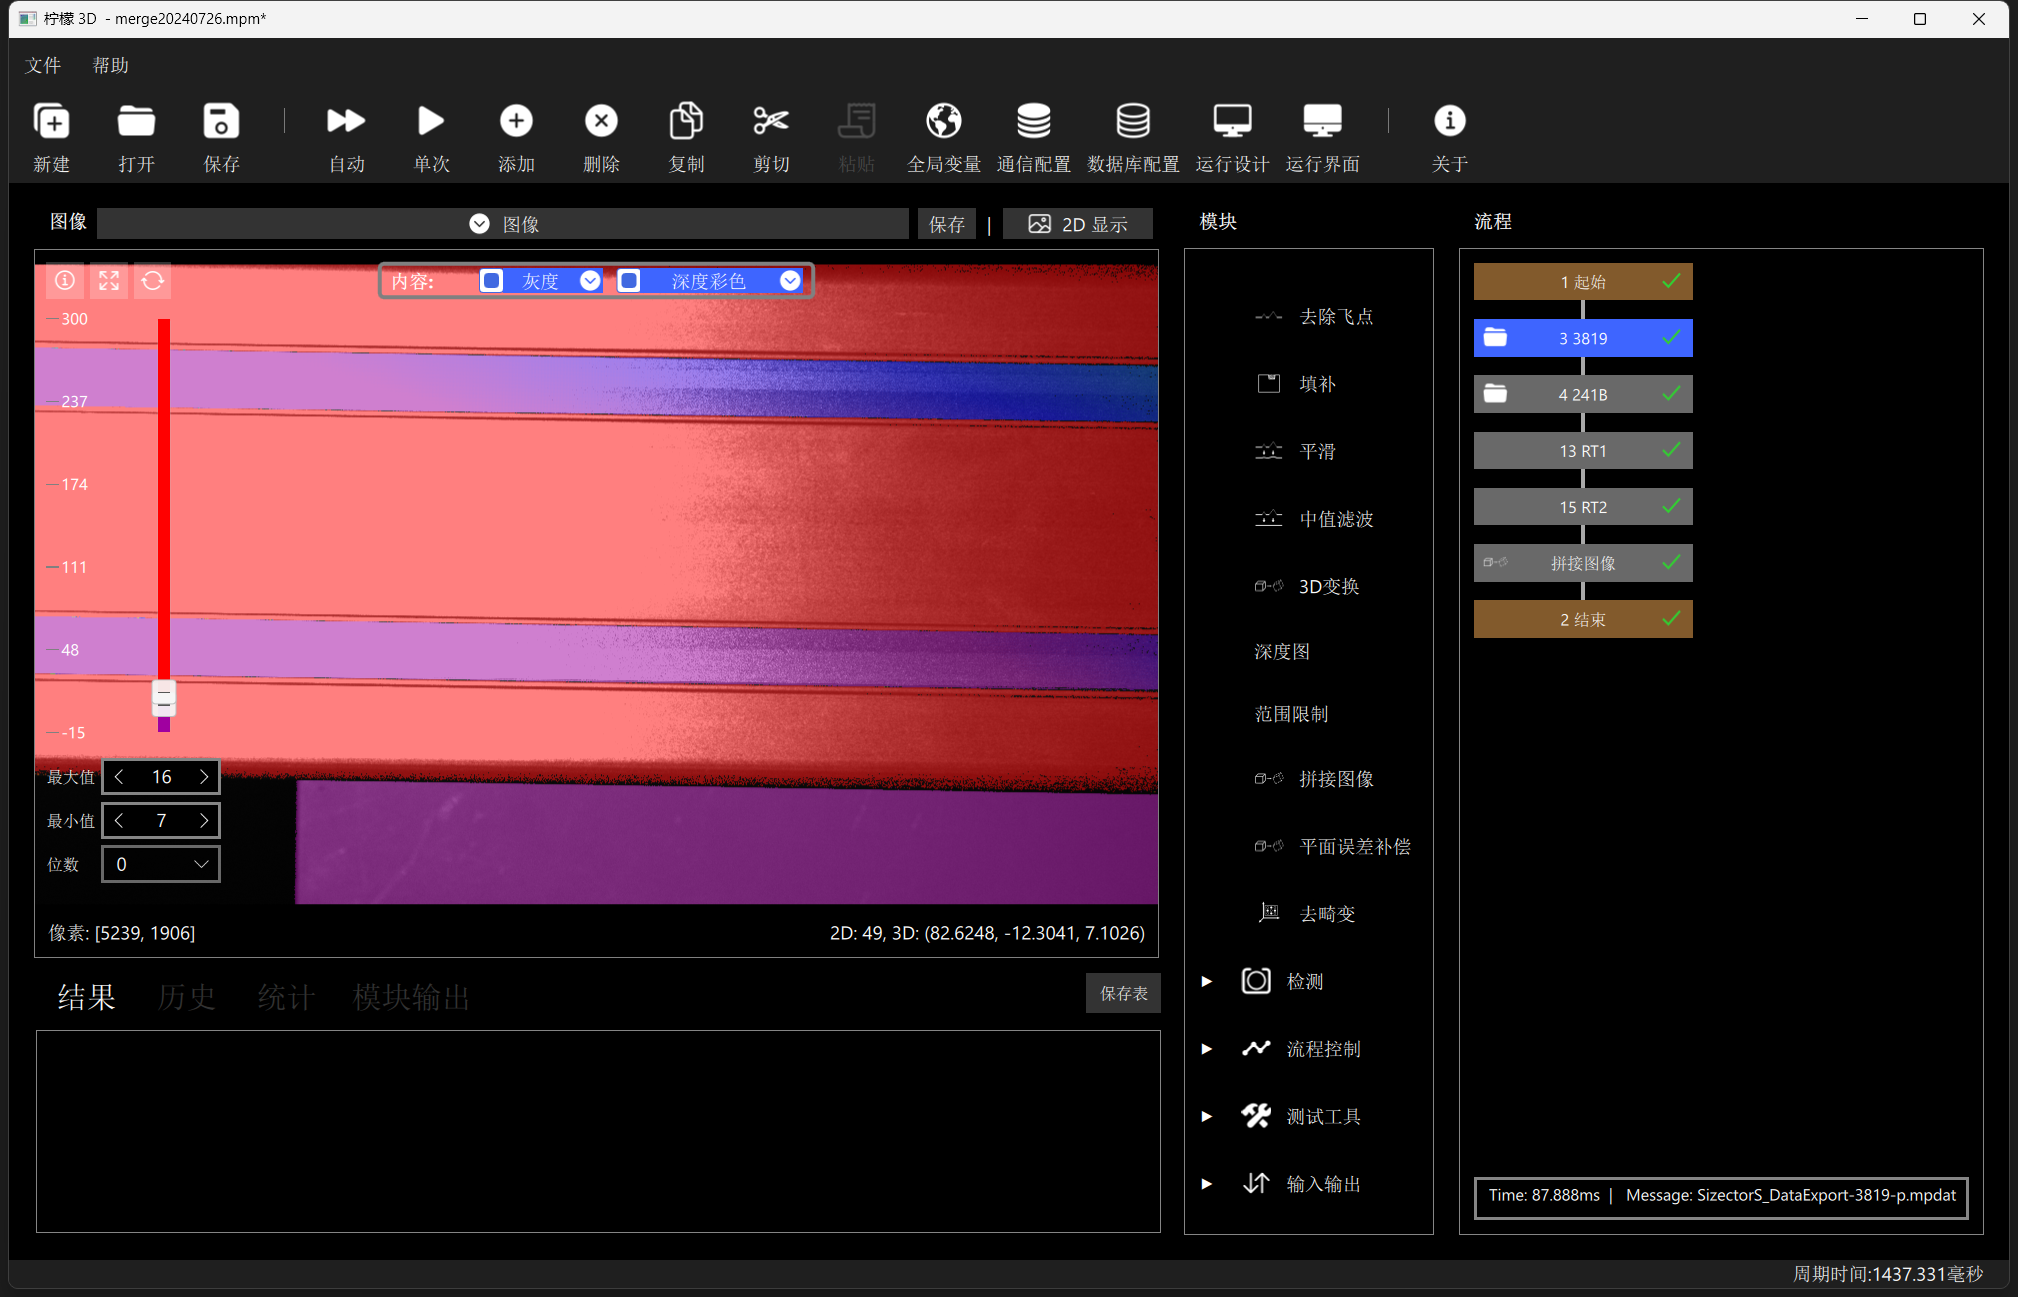
Task: Select flow step 13 RT1
Action: (x=1583, y=451)
